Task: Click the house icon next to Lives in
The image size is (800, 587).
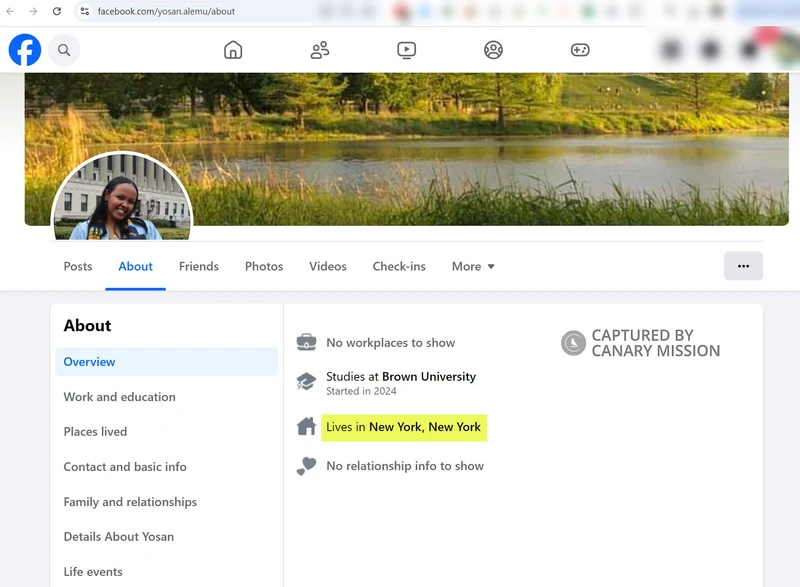Action: coord(305,427)
